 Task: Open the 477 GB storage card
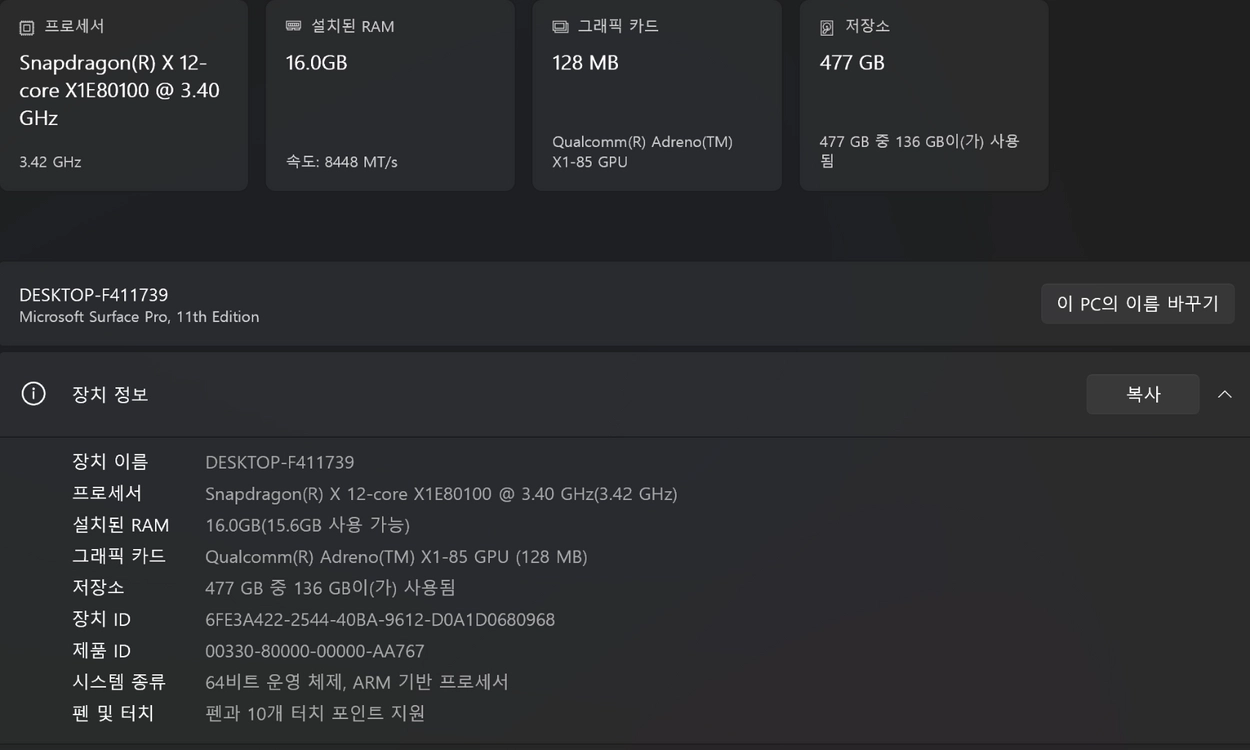pos(924,95)
